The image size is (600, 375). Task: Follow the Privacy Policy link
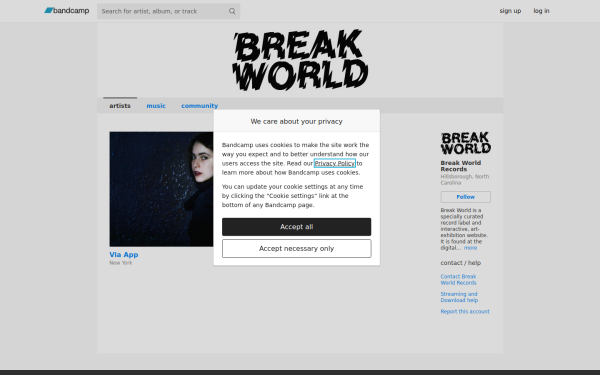click(x=334, y=163)
